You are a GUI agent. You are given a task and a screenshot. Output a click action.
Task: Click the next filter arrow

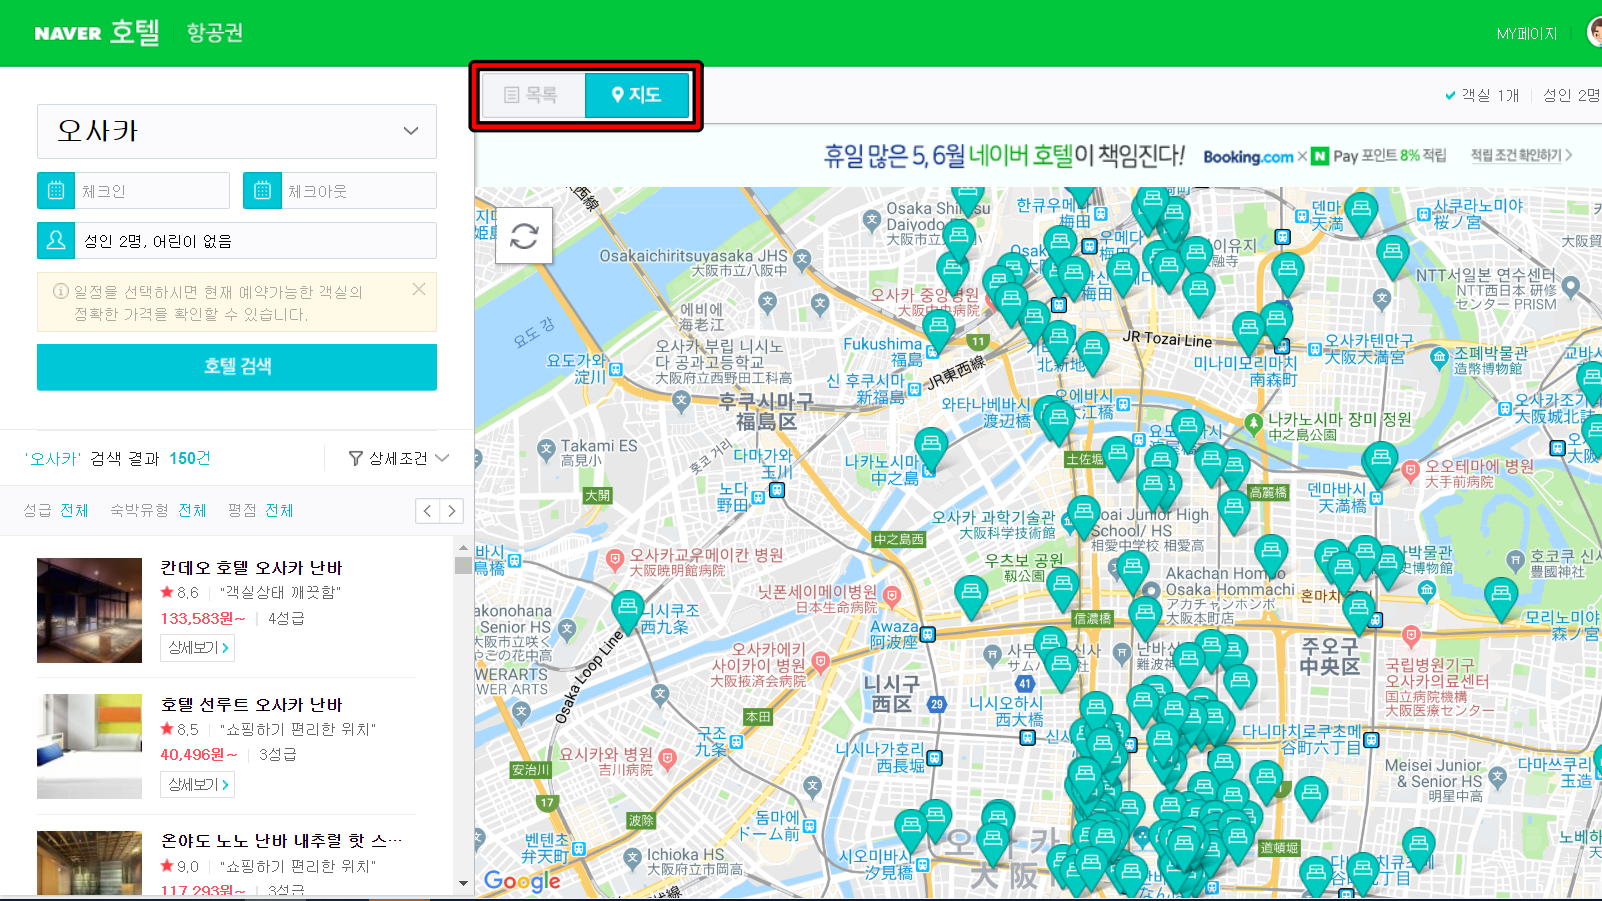452,511
